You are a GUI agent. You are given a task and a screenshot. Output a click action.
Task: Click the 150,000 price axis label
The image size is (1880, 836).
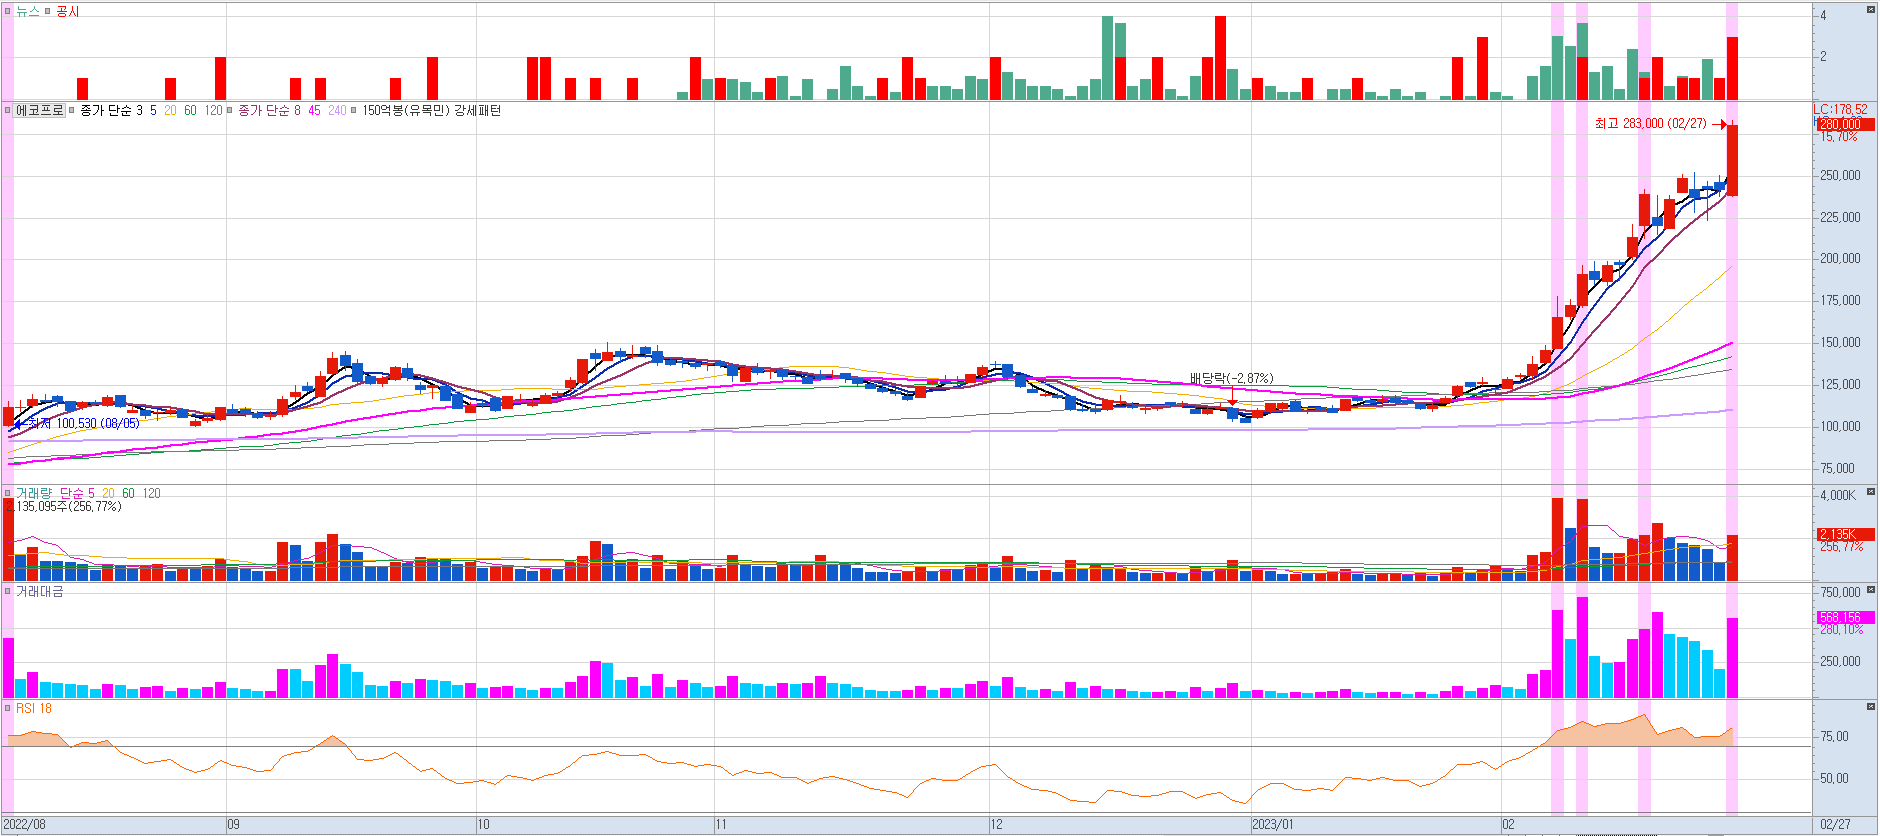(x=1840, y=342)
